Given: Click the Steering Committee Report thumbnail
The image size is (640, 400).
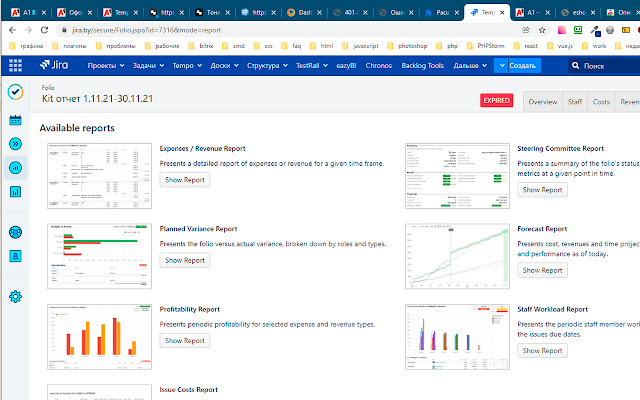Looking at the screenshot, I should tap(457, 176).
